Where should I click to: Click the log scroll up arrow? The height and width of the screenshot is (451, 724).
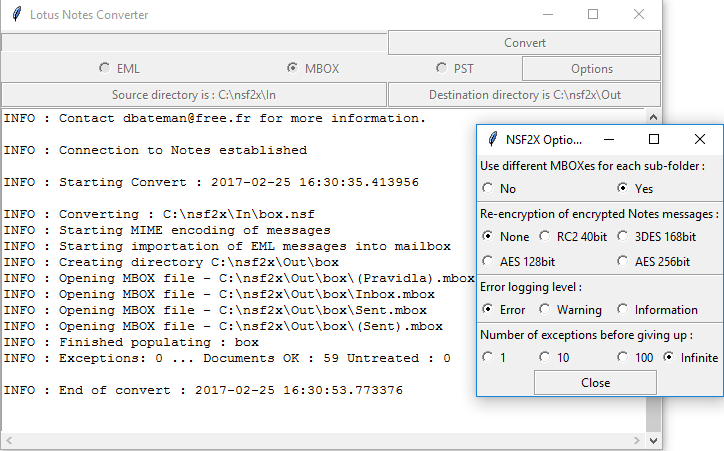[653, 117]
